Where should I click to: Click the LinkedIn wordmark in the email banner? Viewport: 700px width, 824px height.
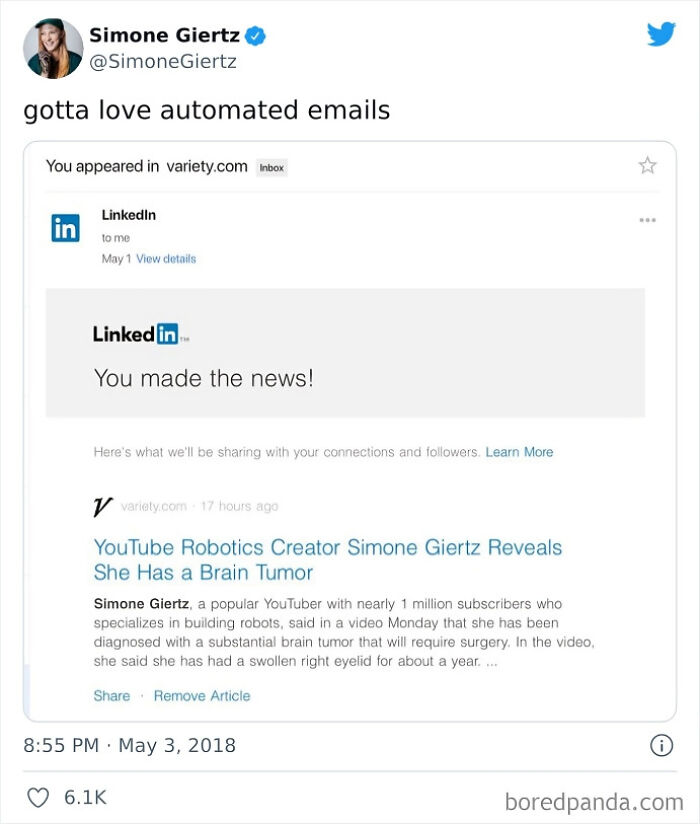pos(138,333)
